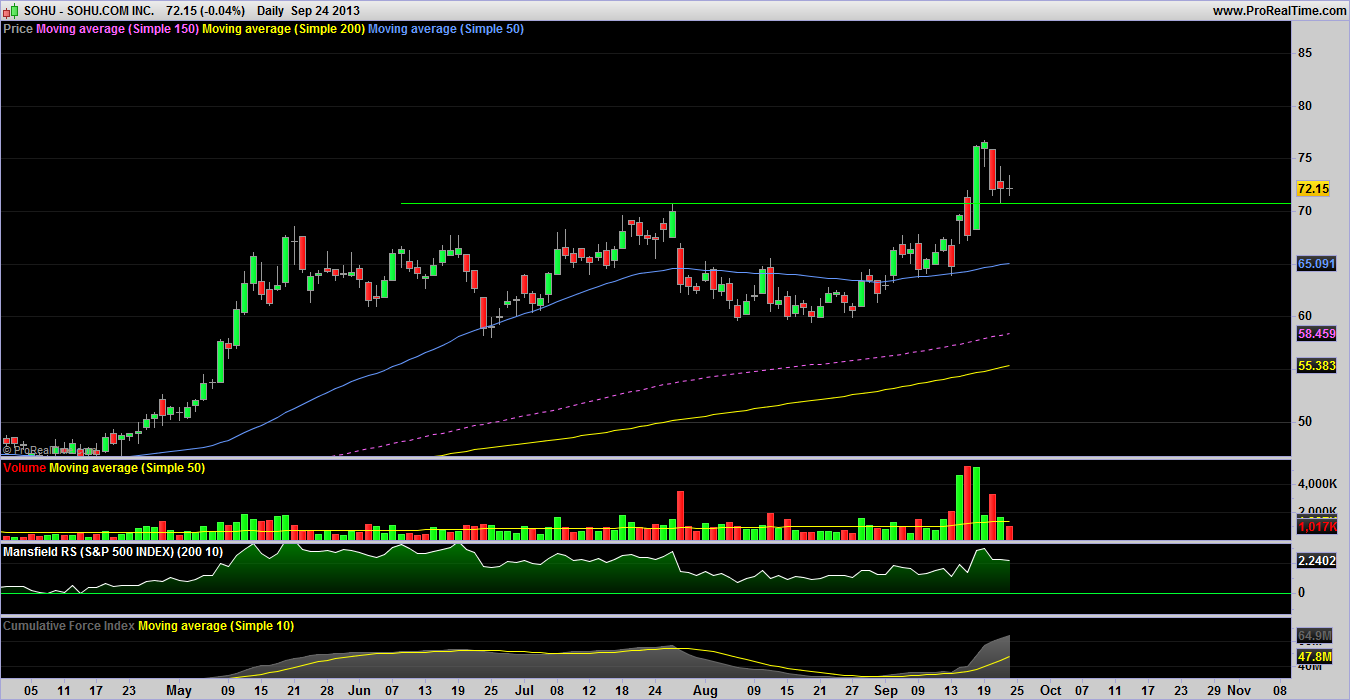Select the Moving average (Simple 150) label

pyautogui.click(x=117, y=29)
